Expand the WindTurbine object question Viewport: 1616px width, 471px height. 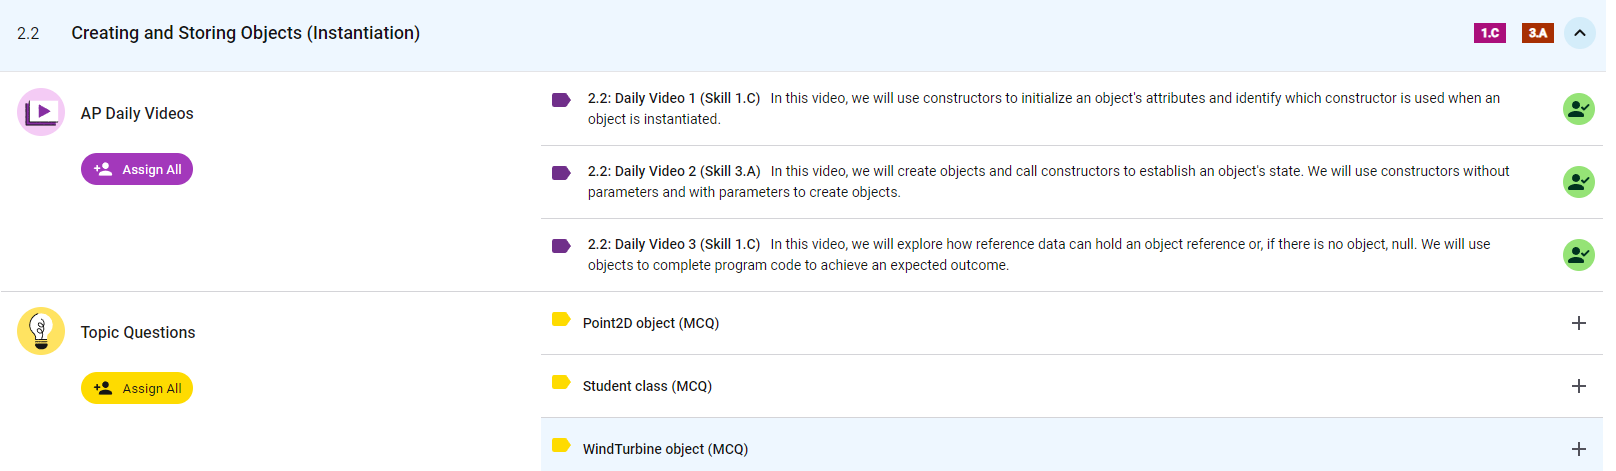[x=1578, y=449]
